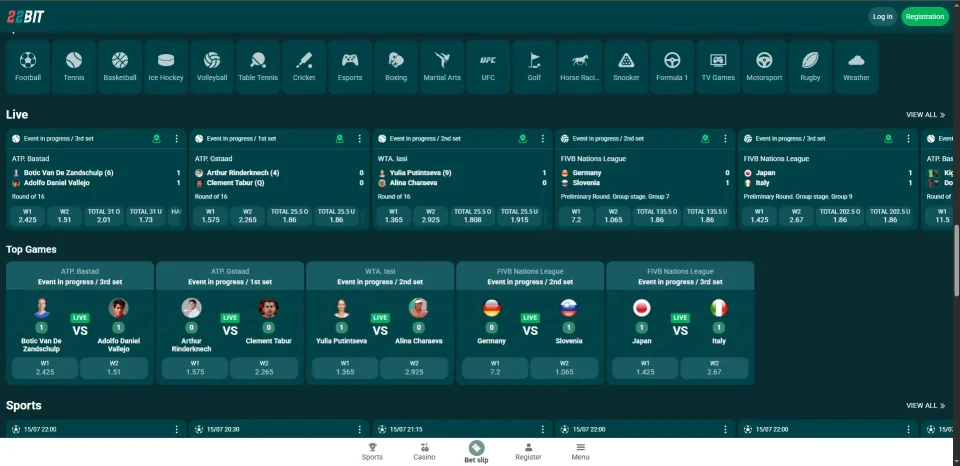Bet W2 2.265 in Live Gstaad card
The height and width of the screenshot is (466, 960).
[x=247, y=216]
